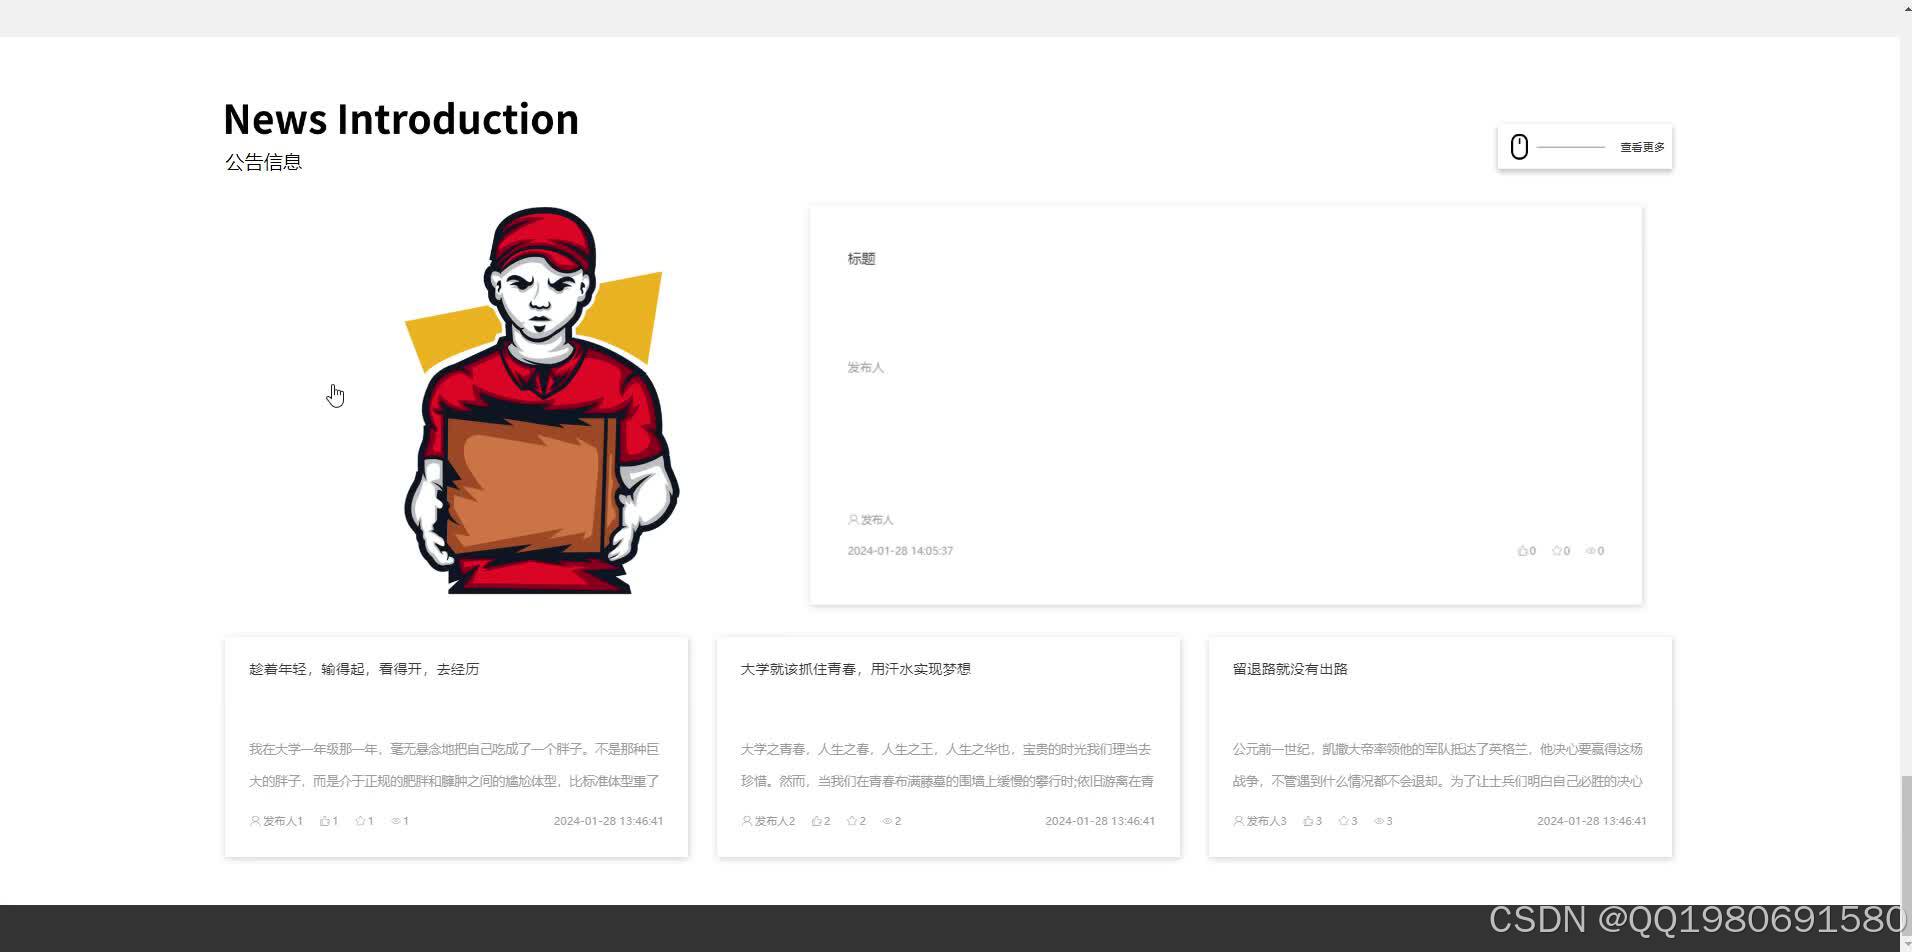Open the article 大学就该抓住青春，用汗水实现梦想

tap(855, 669)
